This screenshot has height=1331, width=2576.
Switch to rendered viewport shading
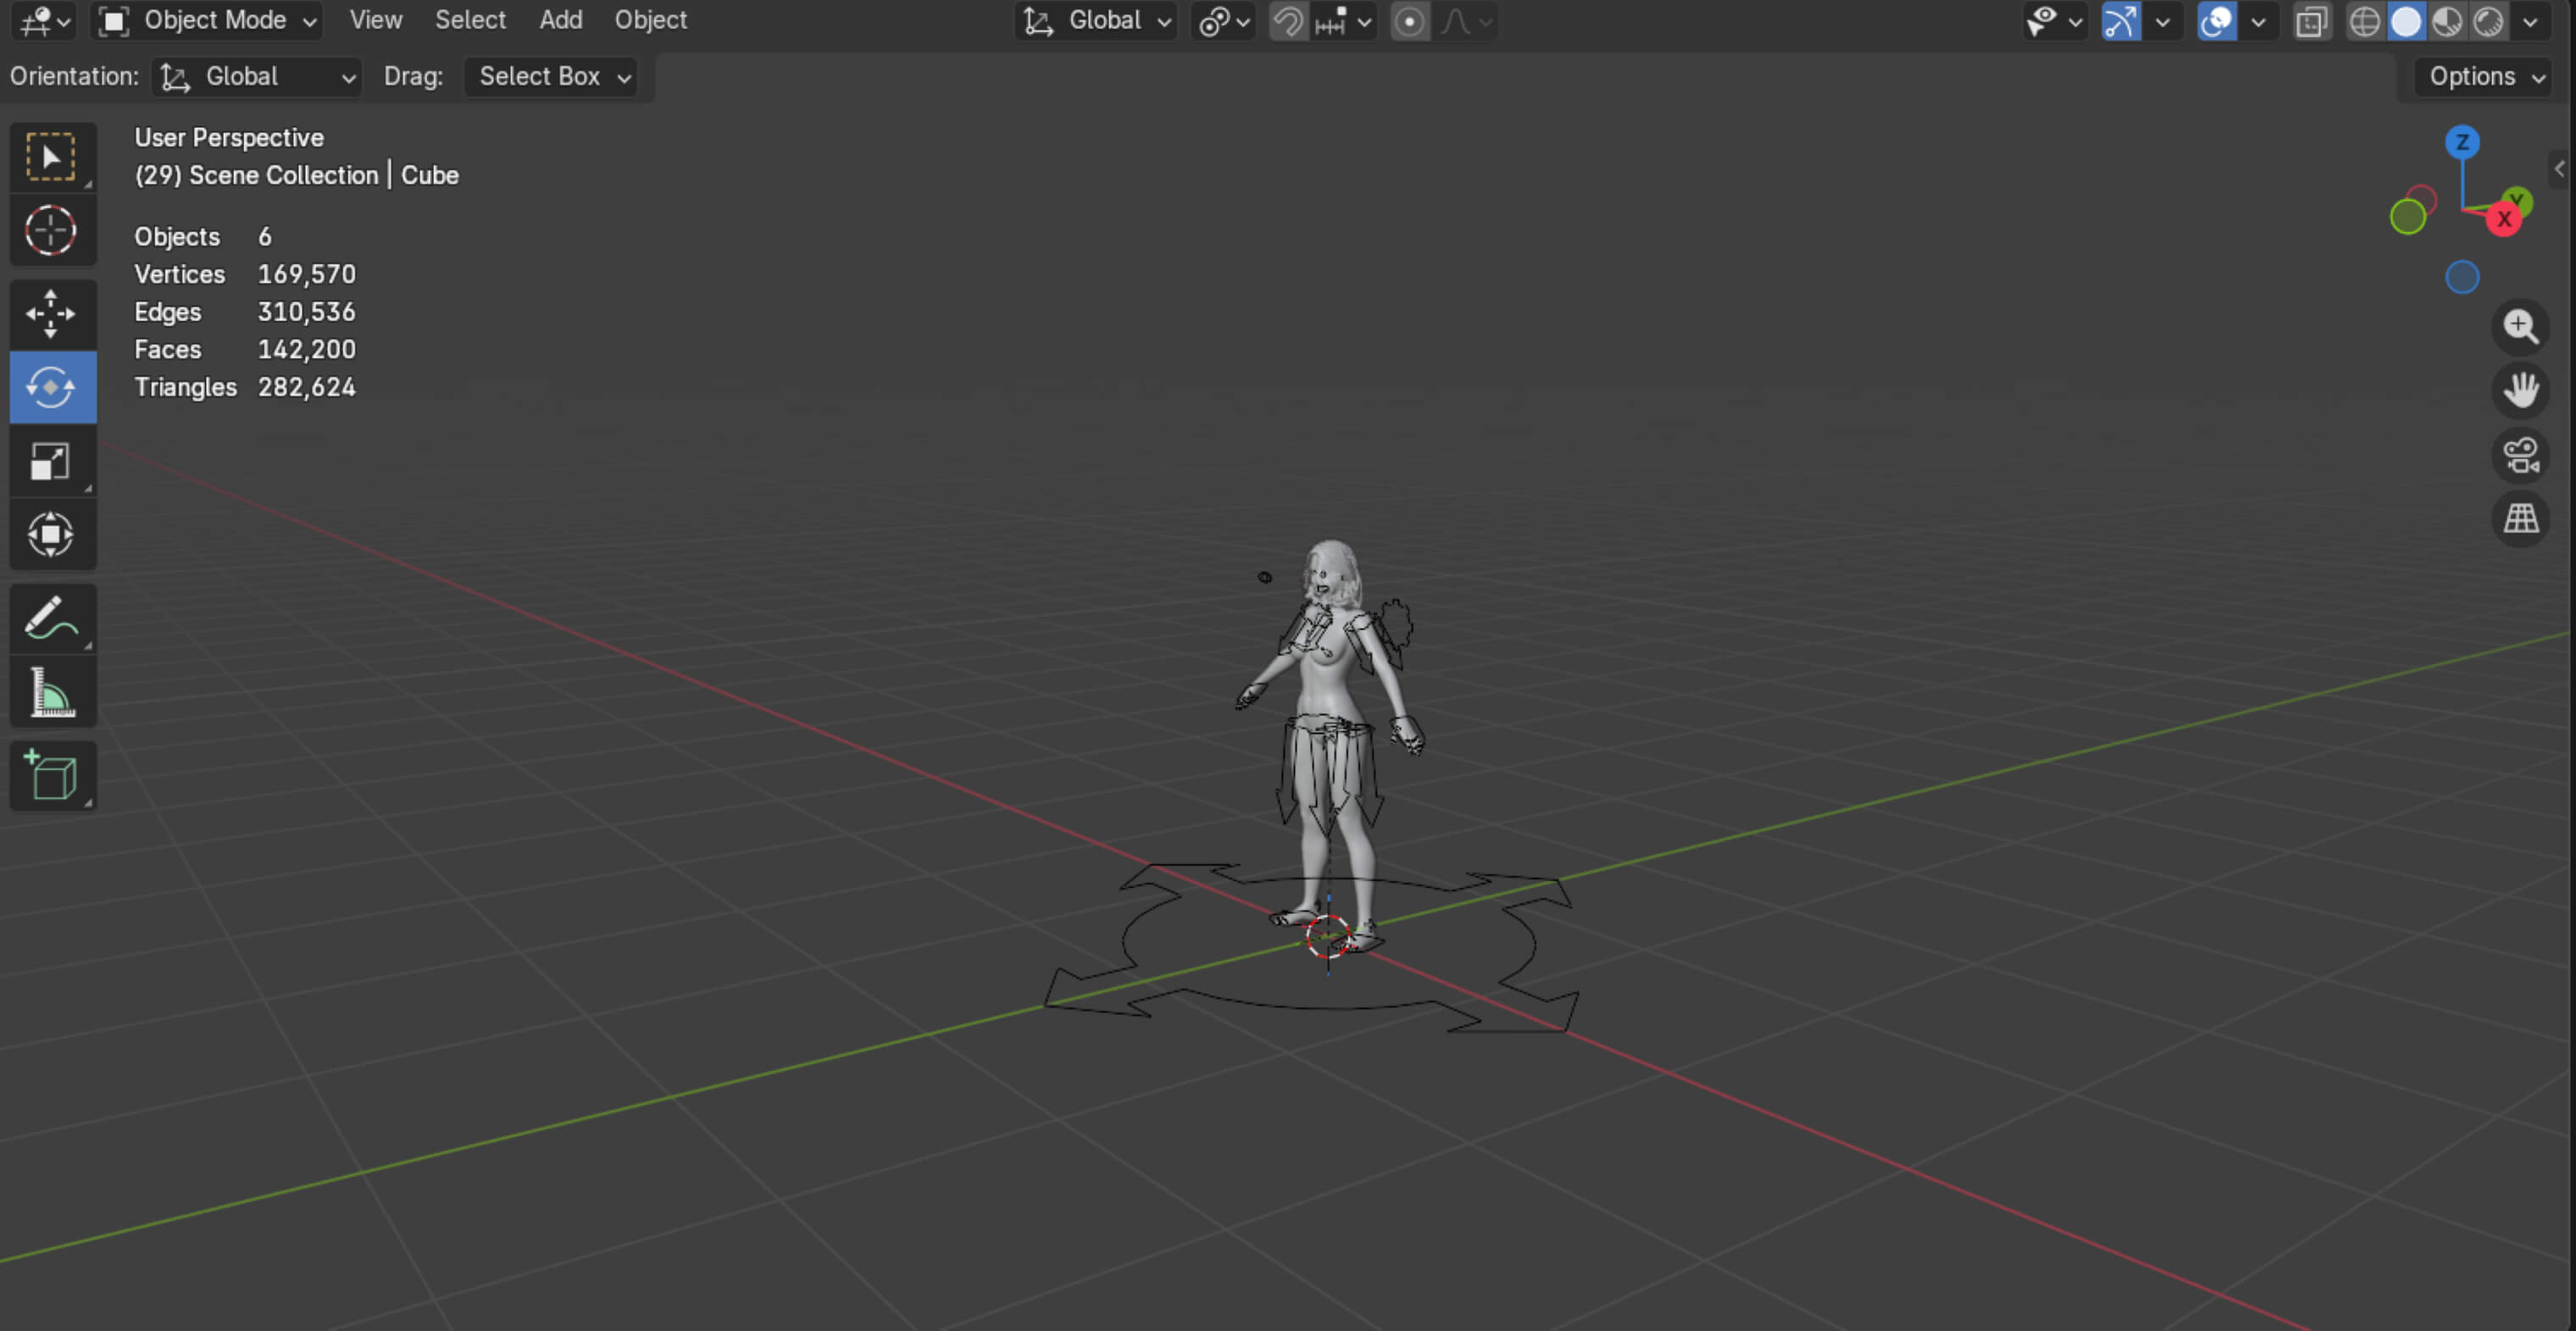2488,21
